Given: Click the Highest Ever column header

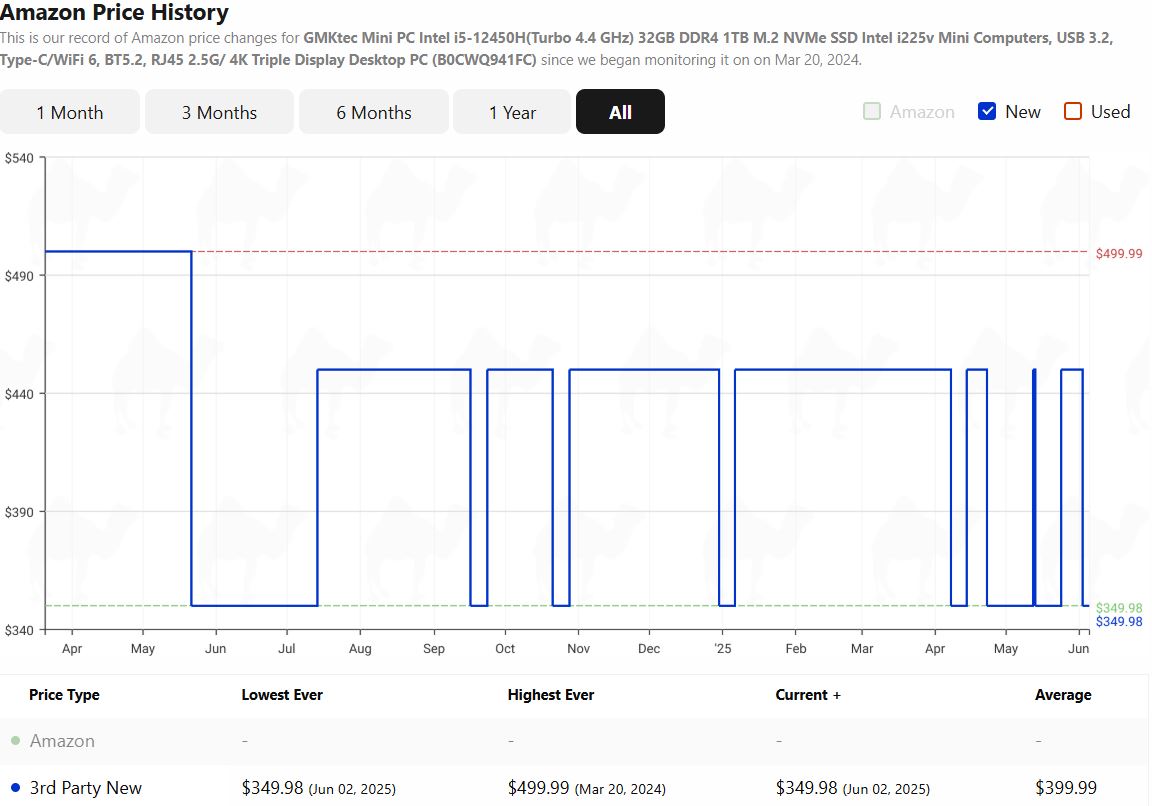Looking at the screenshot, I should coord(551,695).
